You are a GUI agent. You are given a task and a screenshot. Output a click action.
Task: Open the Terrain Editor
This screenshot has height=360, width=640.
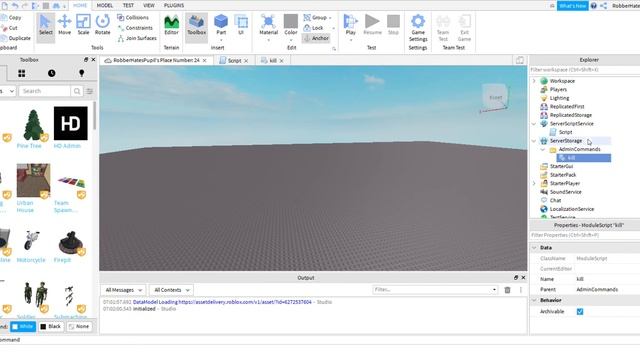(x=171, y=25)
